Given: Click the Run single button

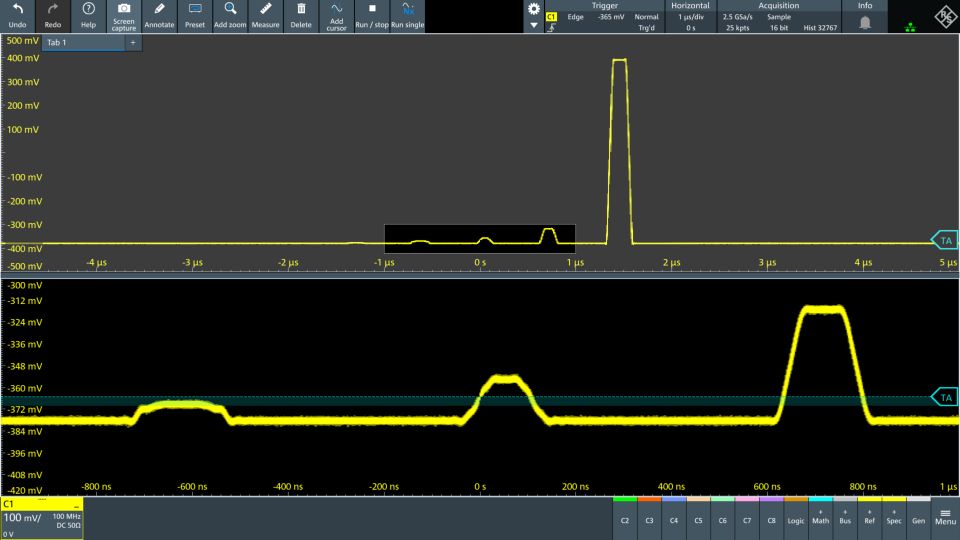Looking at the screenshot, I should (407, 9).
